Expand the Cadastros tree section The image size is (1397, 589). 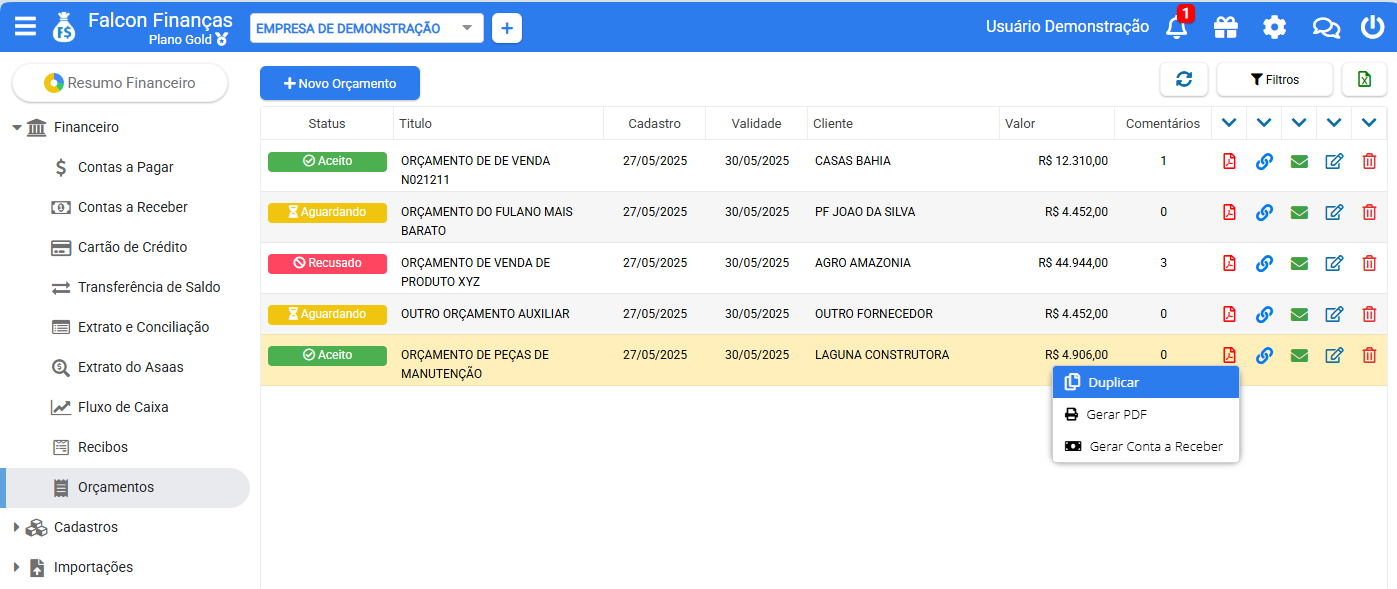point(16,527)
